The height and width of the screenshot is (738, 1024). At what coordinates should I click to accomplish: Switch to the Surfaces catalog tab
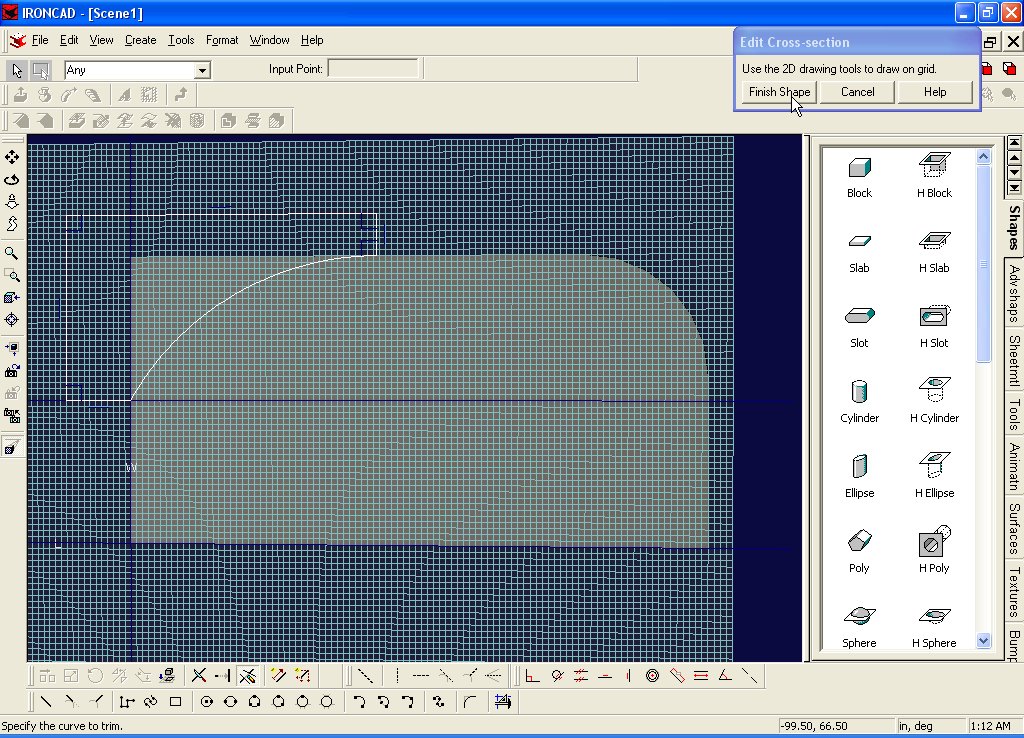click(x=1014, y=528)
